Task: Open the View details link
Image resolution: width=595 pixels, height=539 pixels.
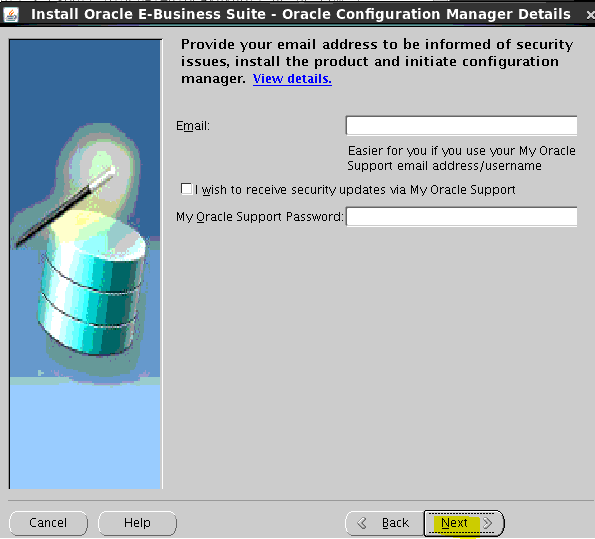Action: coord(292,79)
